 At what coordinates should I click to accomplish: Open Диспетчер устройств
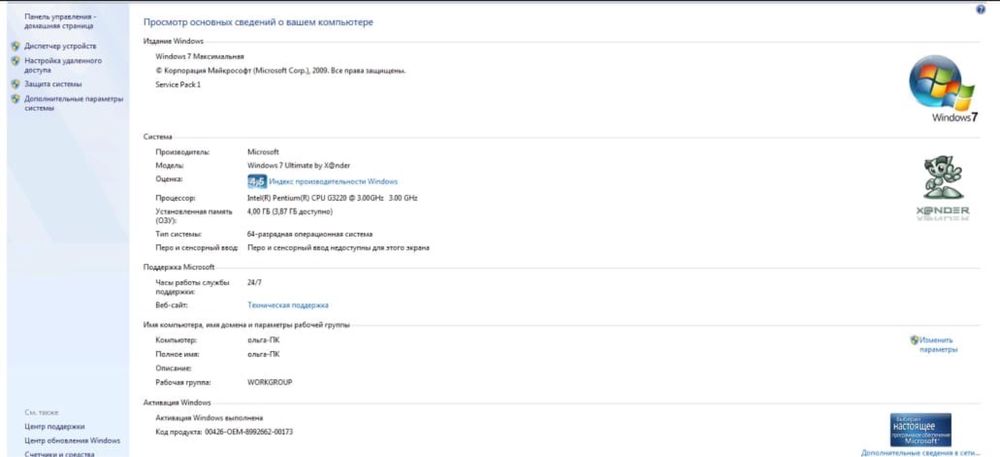coord(61,46)
